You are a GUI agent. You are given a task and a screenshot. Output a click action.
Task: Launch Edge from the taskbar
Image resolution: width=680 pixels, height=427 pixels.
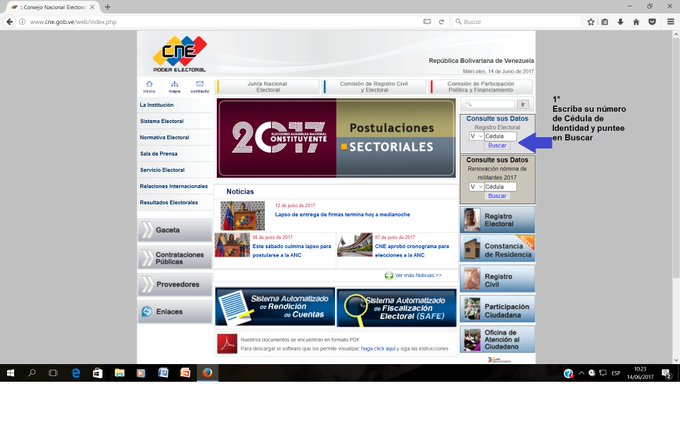[x=76, y=373]
